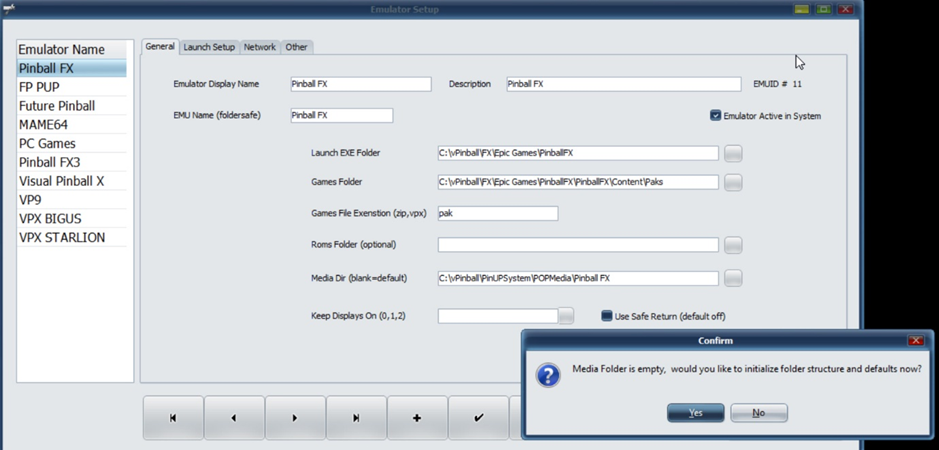This screenshot has height=450, width=939.
Task: Maximize the Emulator Setup window
Action: click(823, 9)
